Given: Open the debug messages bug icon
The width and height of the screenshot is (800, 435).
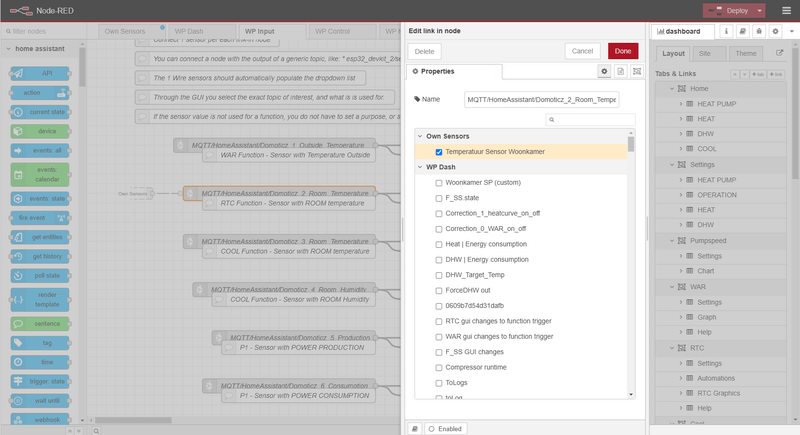Looking at the screenshot, I should (x=759, y=31).
